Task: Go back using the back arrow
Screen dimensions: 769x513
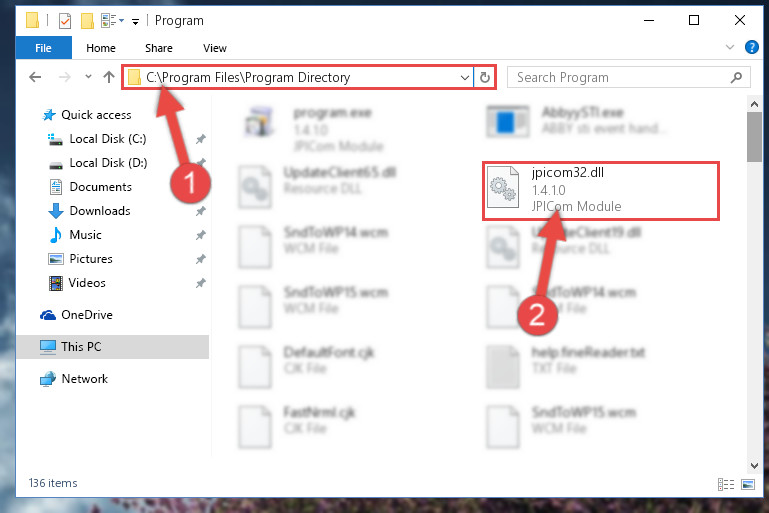Action: [35, 77]
